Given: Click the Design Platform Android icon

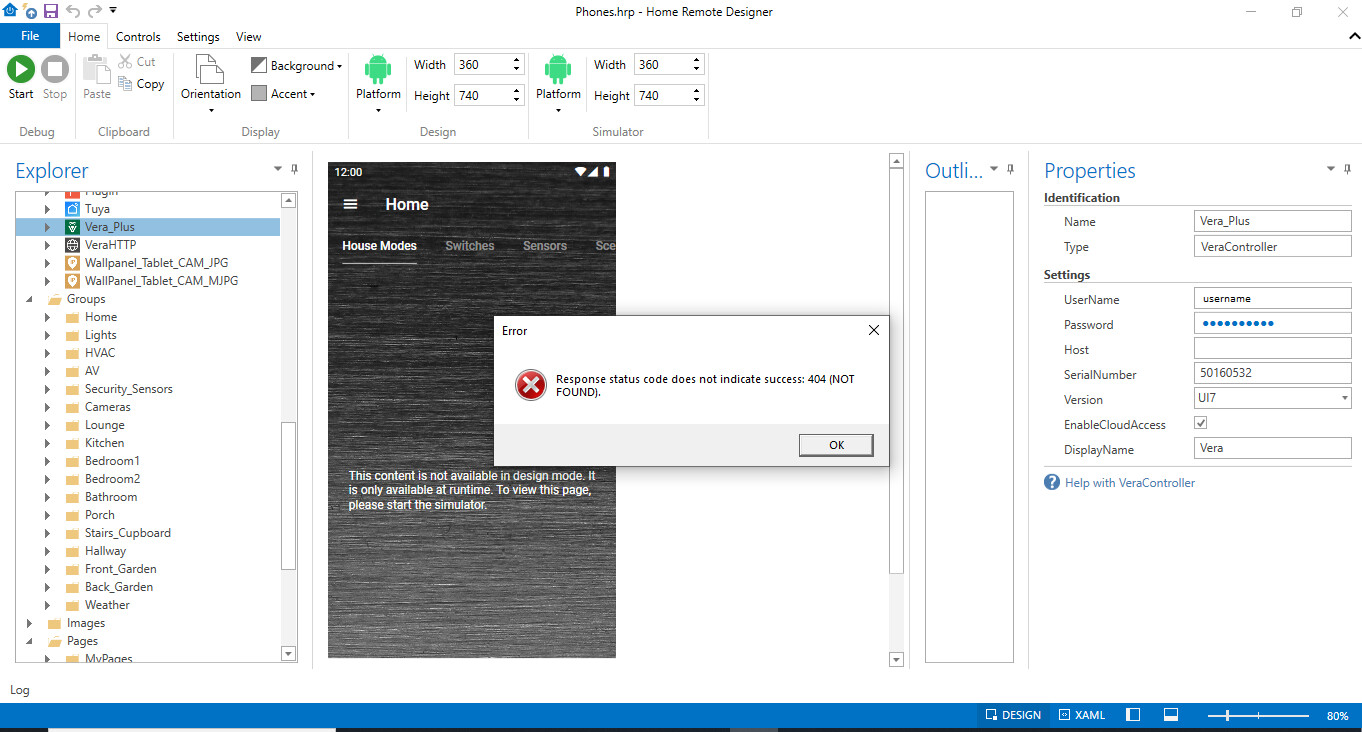Looking at the screenshot, I should click(x=378, y=69).
